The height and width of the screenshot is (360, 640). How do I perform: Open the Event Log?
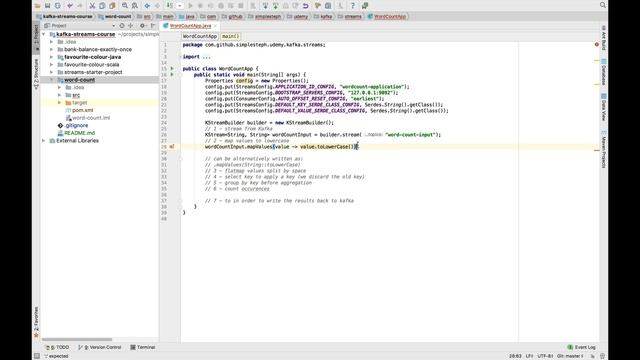tap(582, 347)
